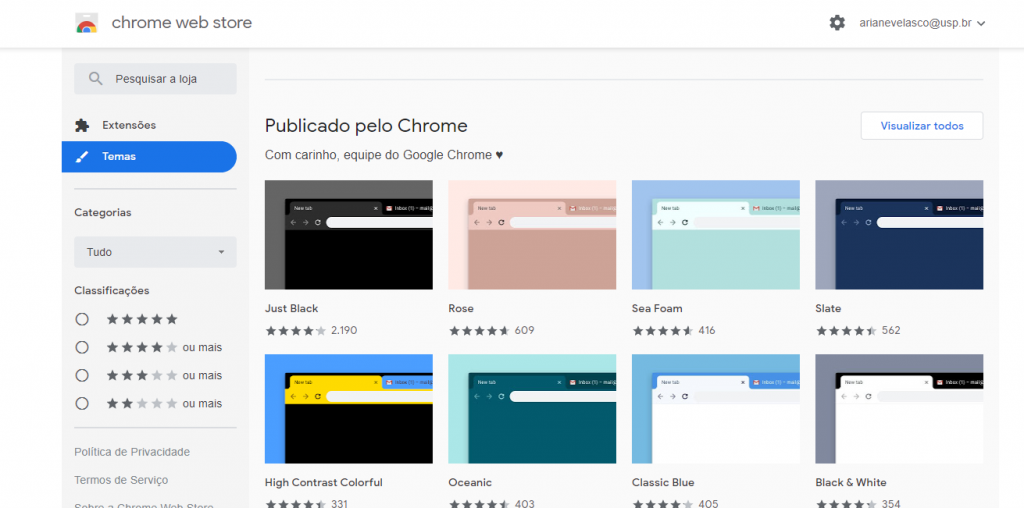Click the Just Black 2.190 rating count
Image resolution: width=1024 pixels, height=508 pixels.
(344, 330)
